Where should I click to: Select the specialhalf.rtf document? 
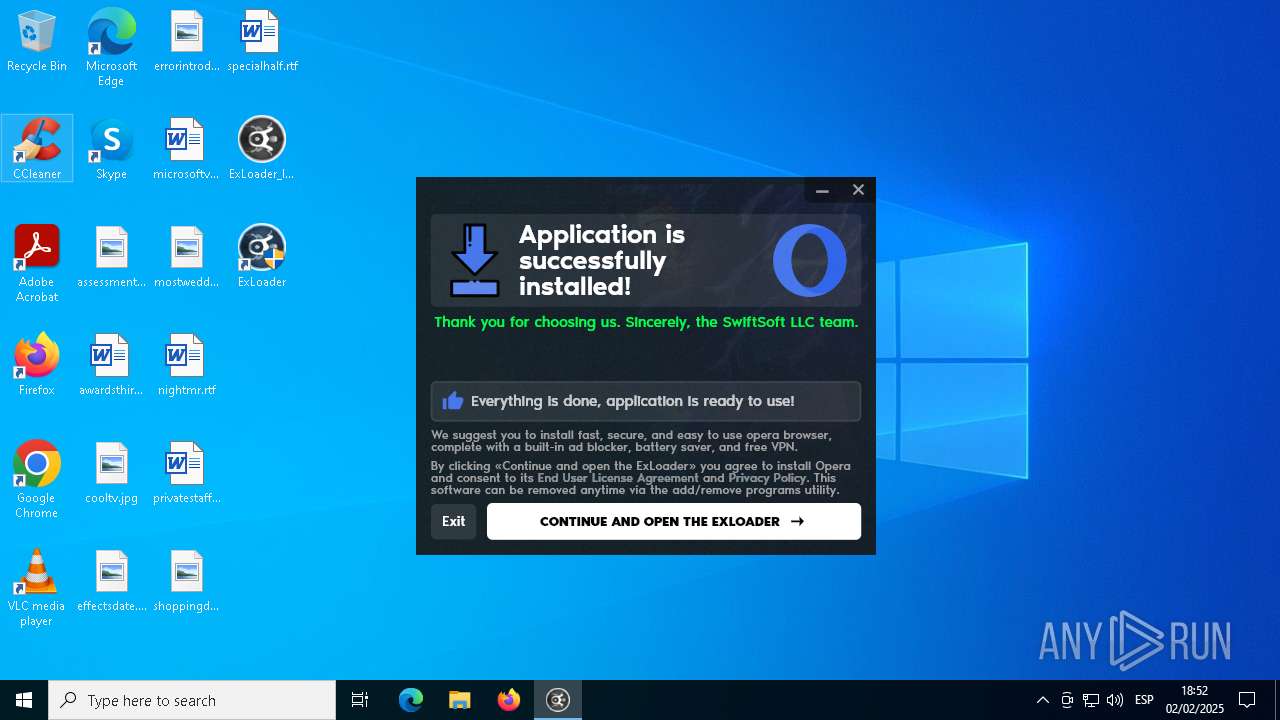tap(262, 42)
